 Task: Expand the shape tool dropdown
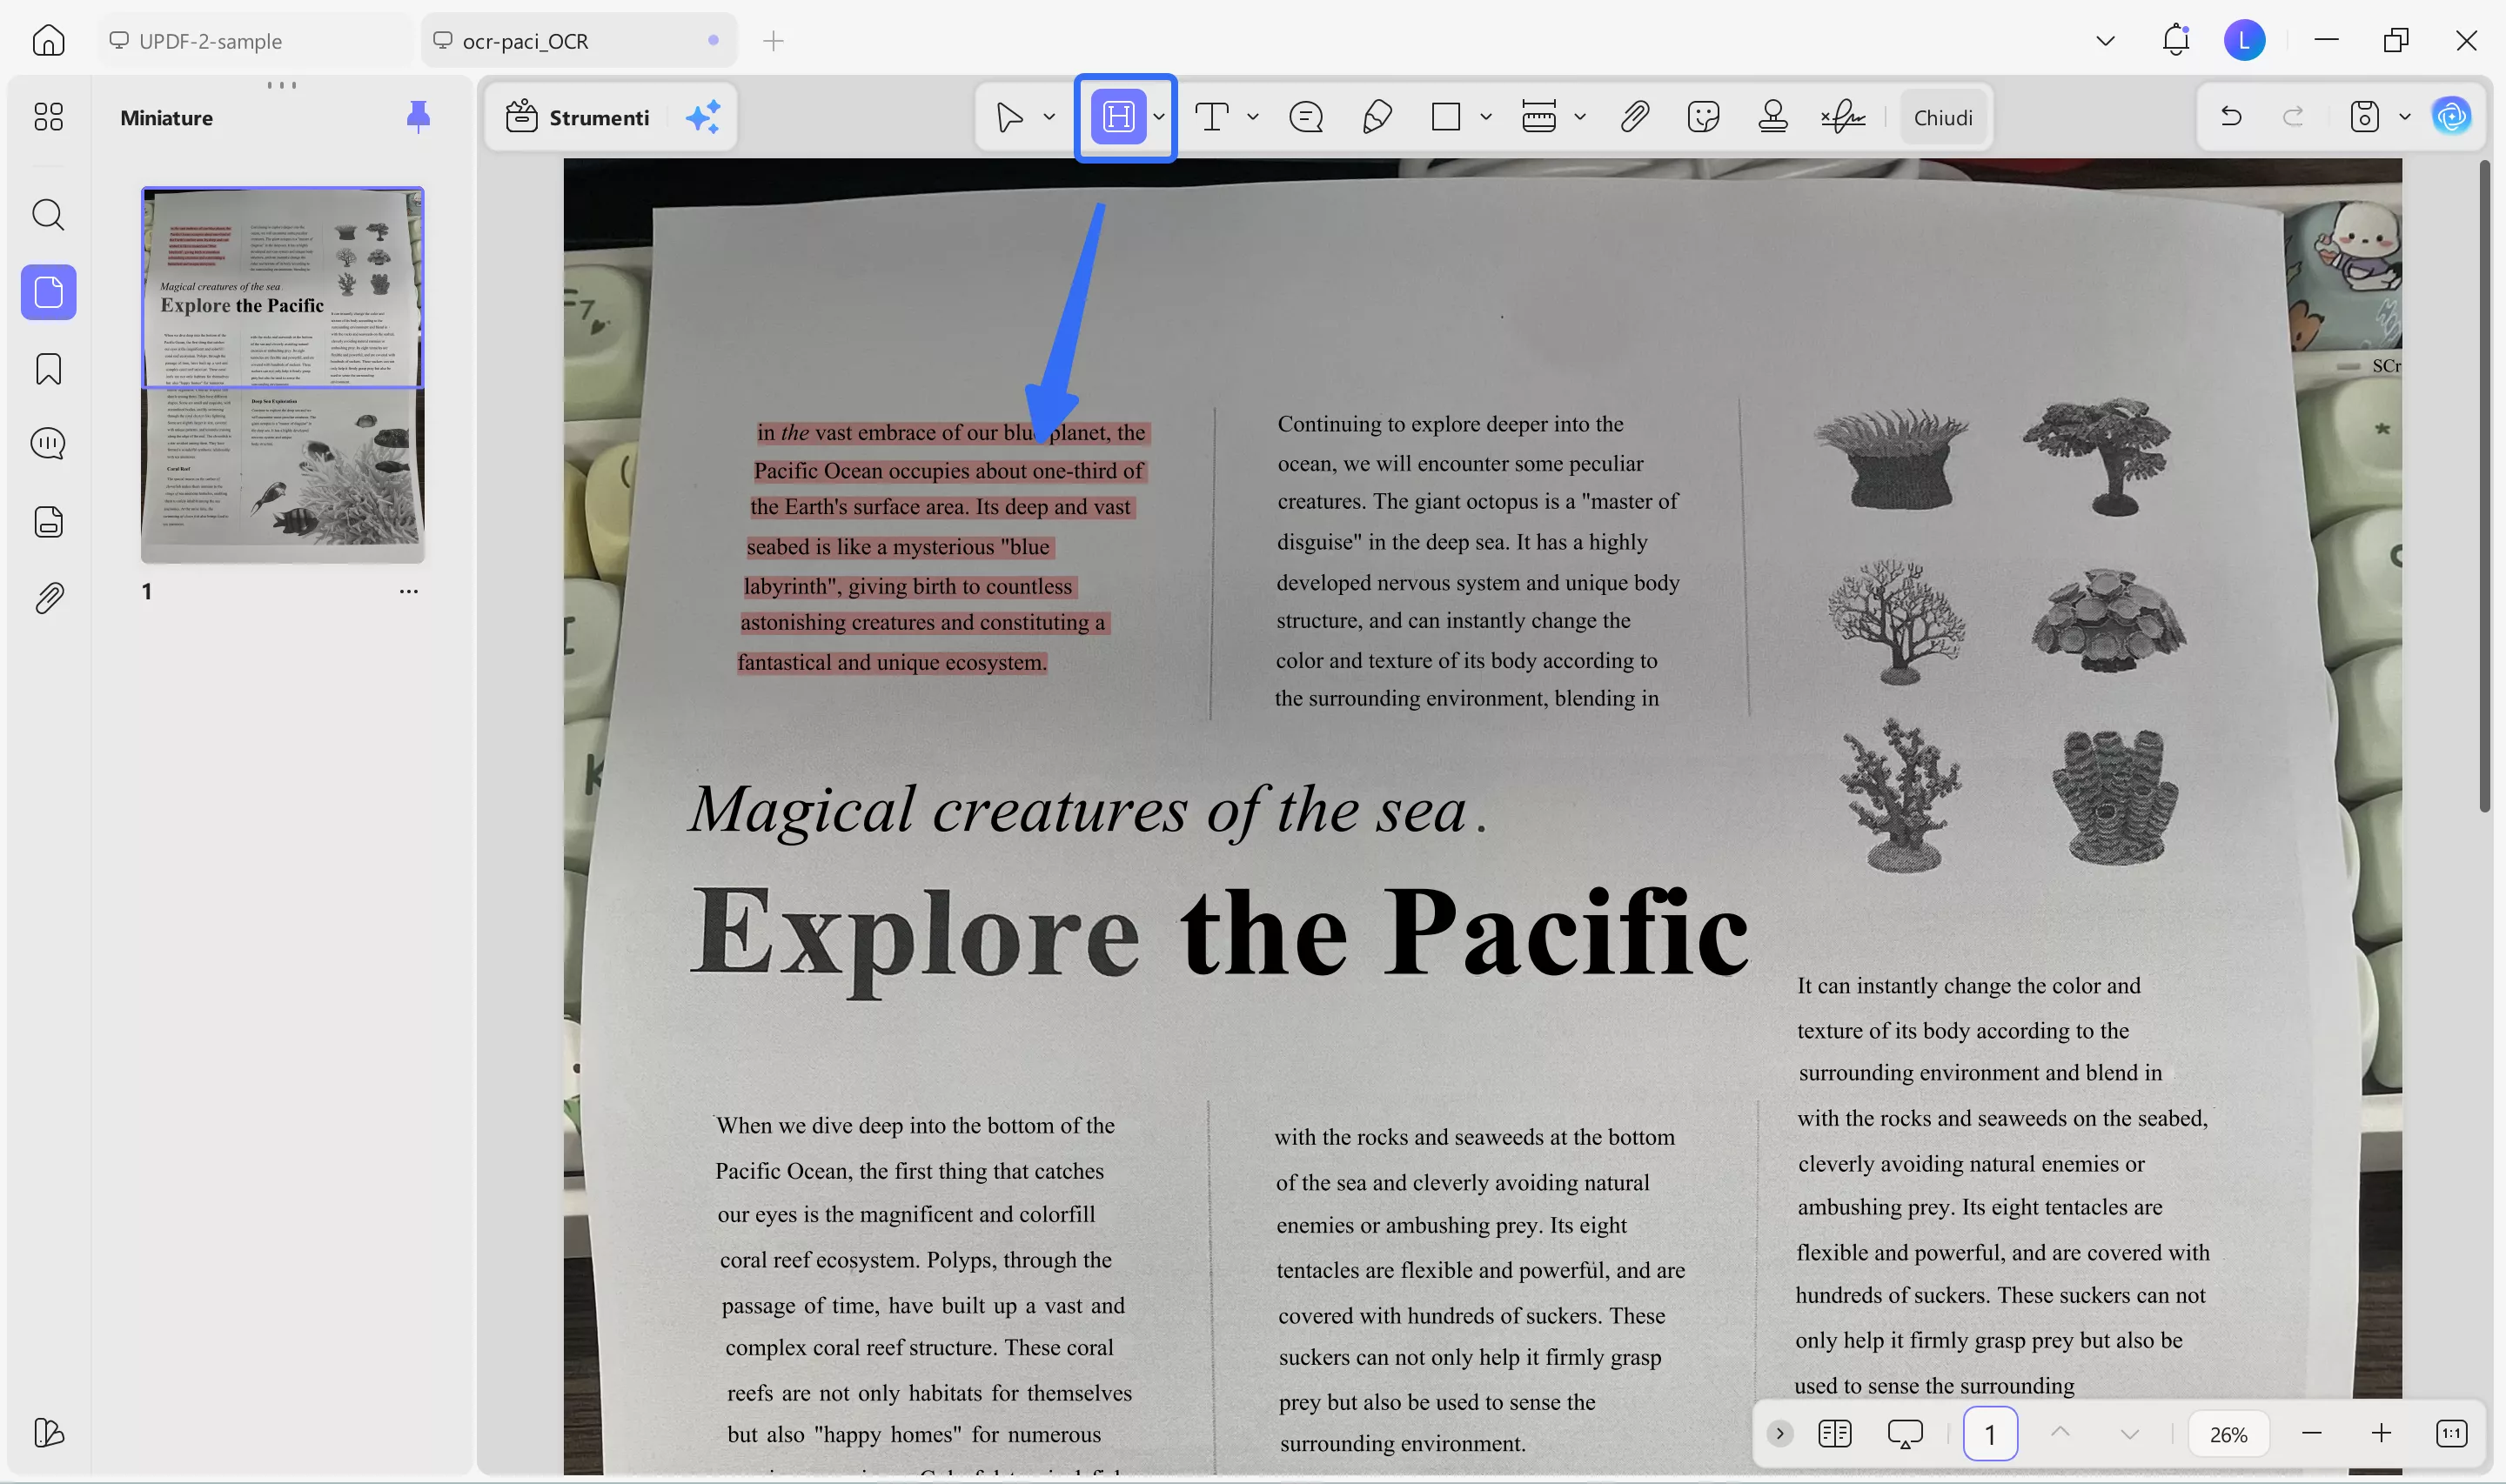(x=1488, y=117)
